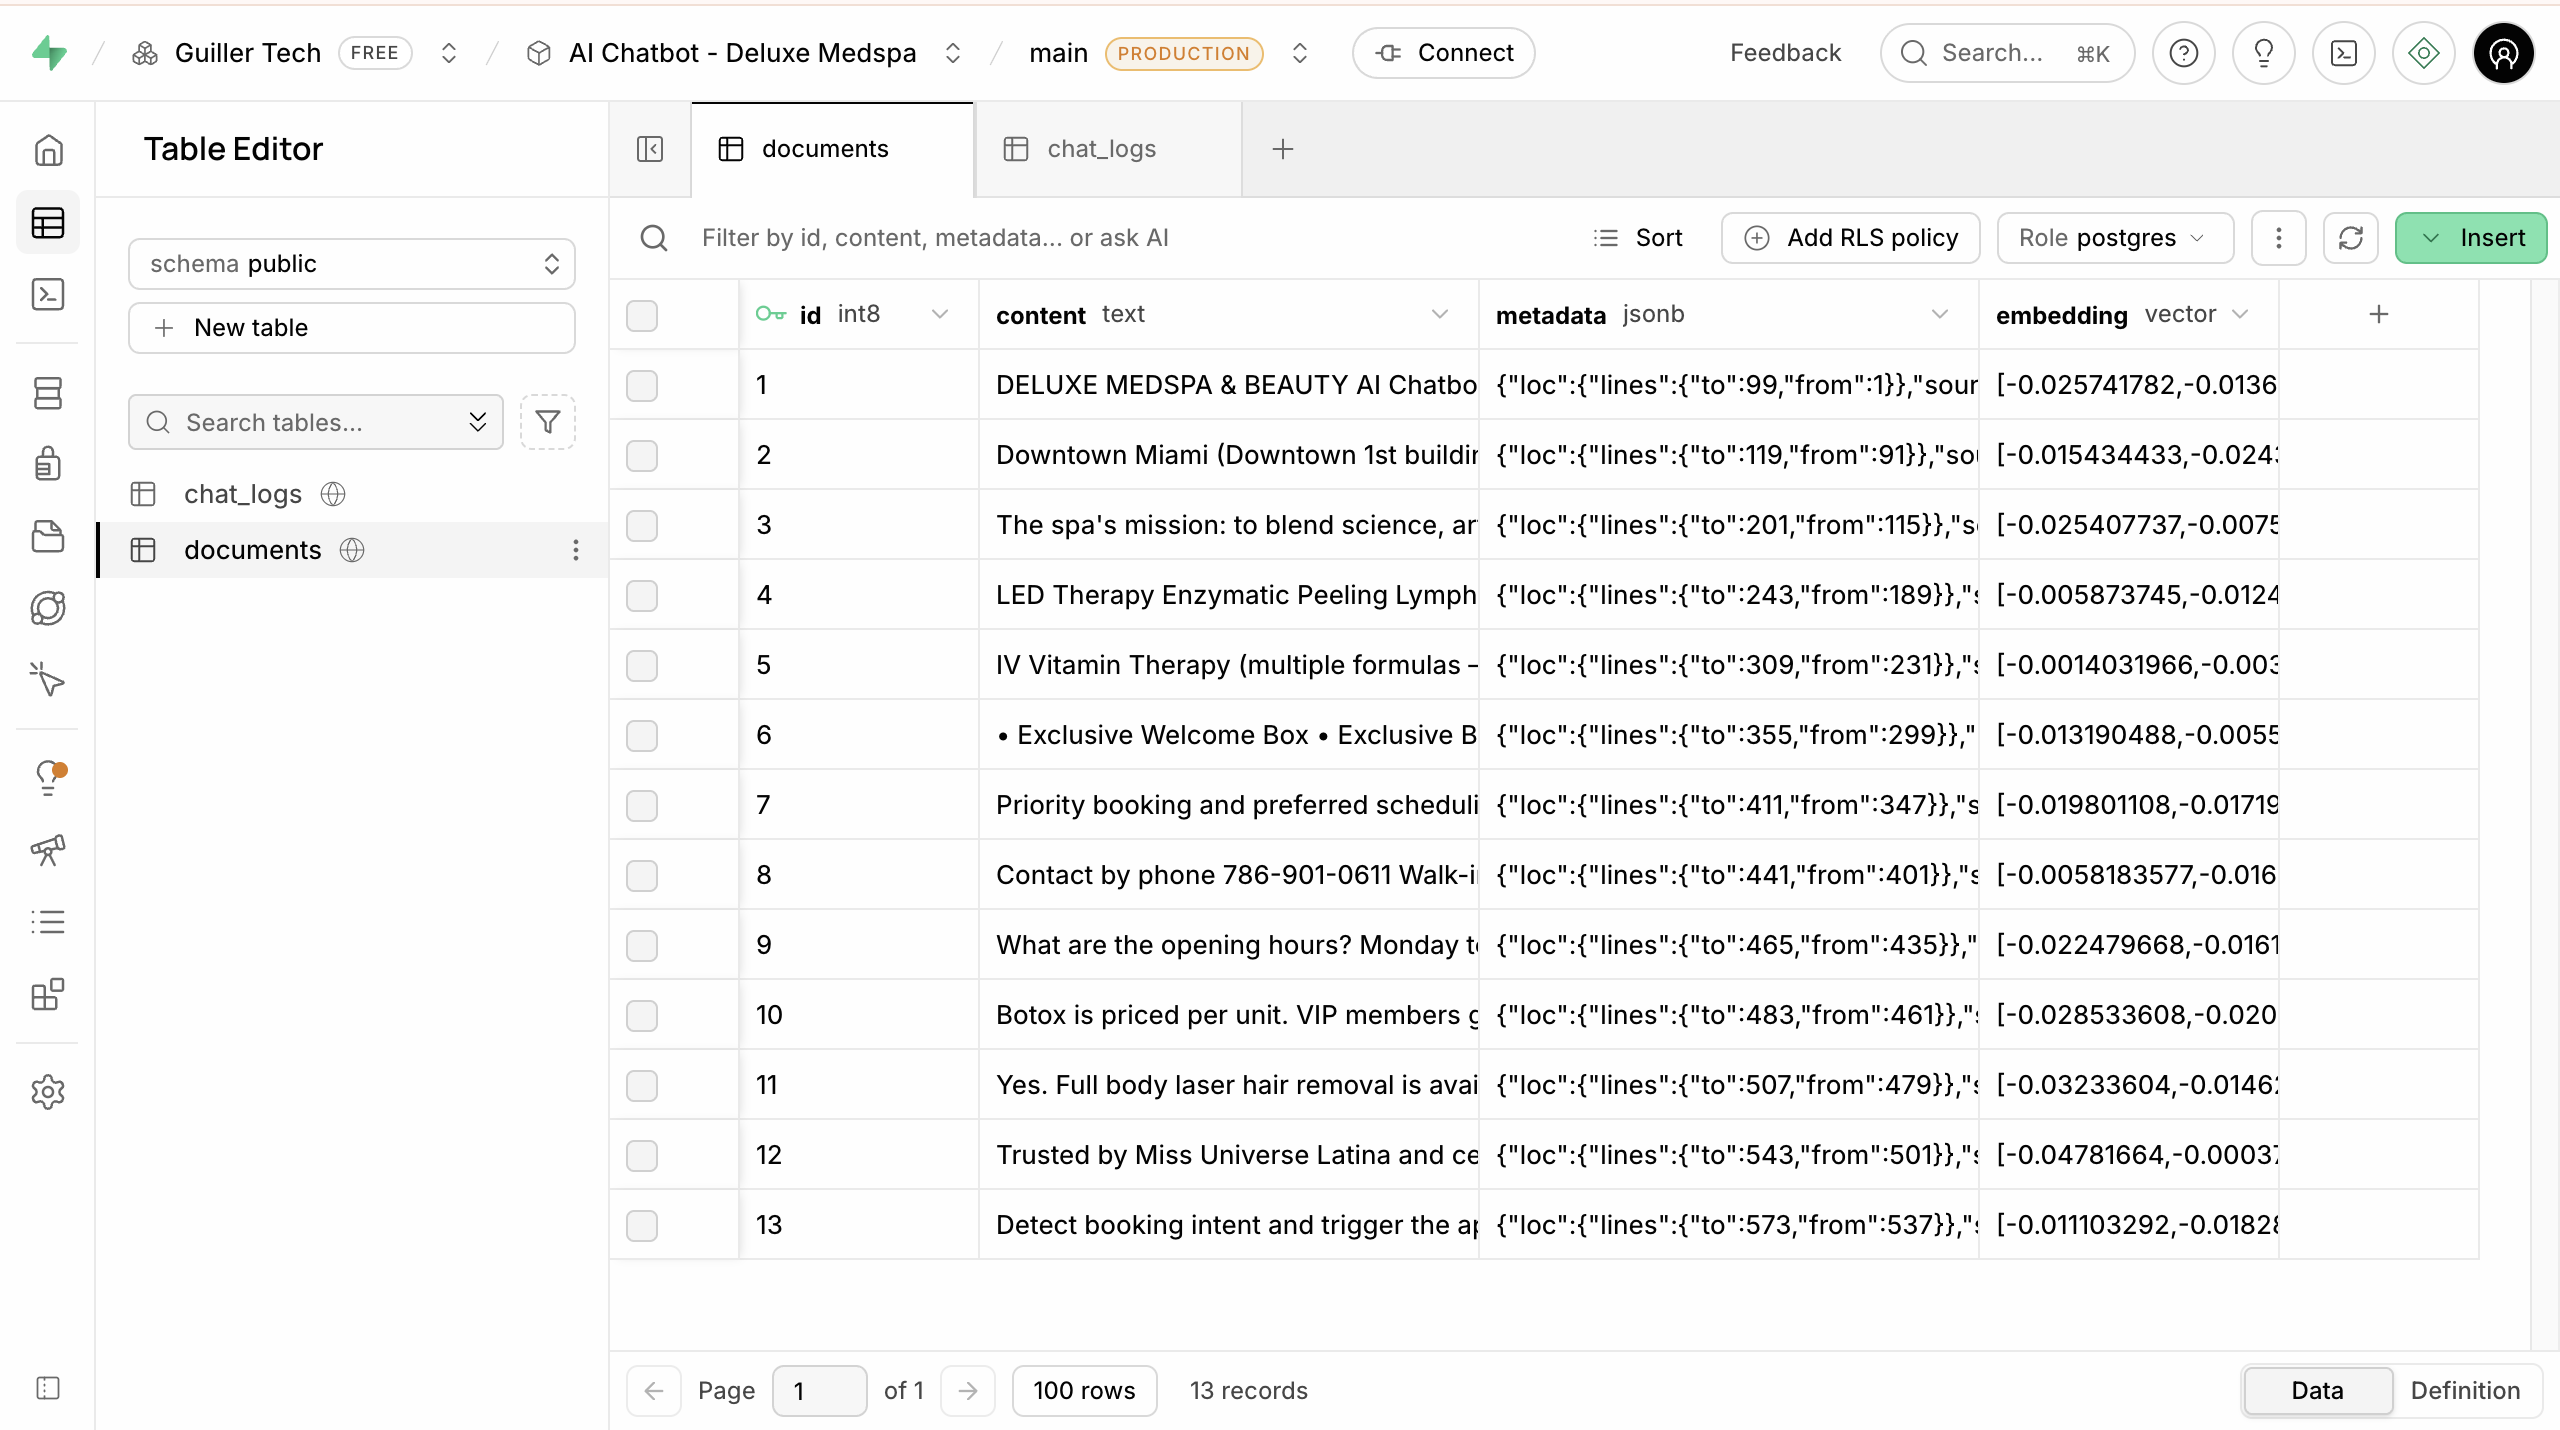Viewport: 2560px width, 1430px height.
Task: Open the schema public dropdown
Action: tap(352, 264)
